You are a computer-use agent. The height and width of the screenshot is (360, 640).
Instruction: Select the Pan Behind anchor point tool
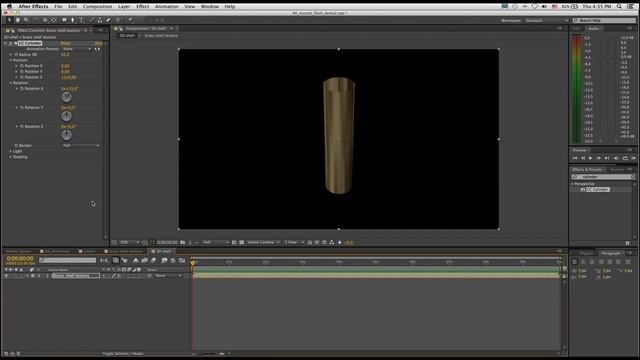coord(54,20)
